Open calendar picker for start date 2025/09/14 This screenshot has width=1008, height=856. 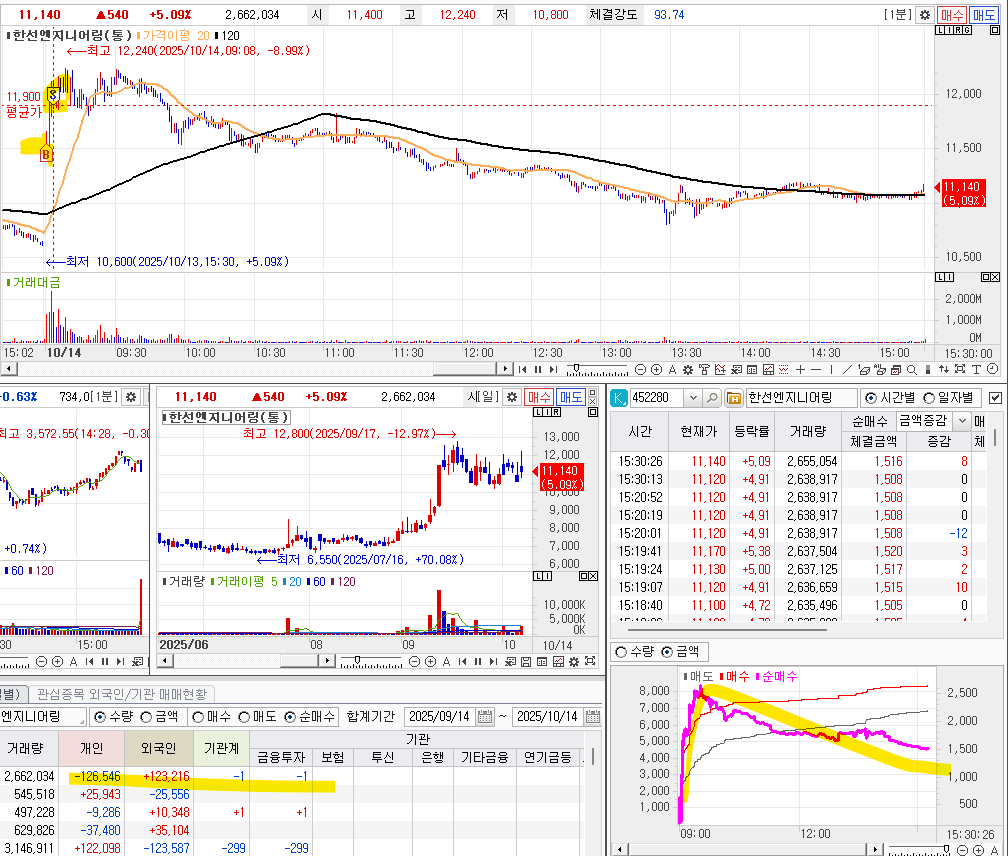(485, 717)
